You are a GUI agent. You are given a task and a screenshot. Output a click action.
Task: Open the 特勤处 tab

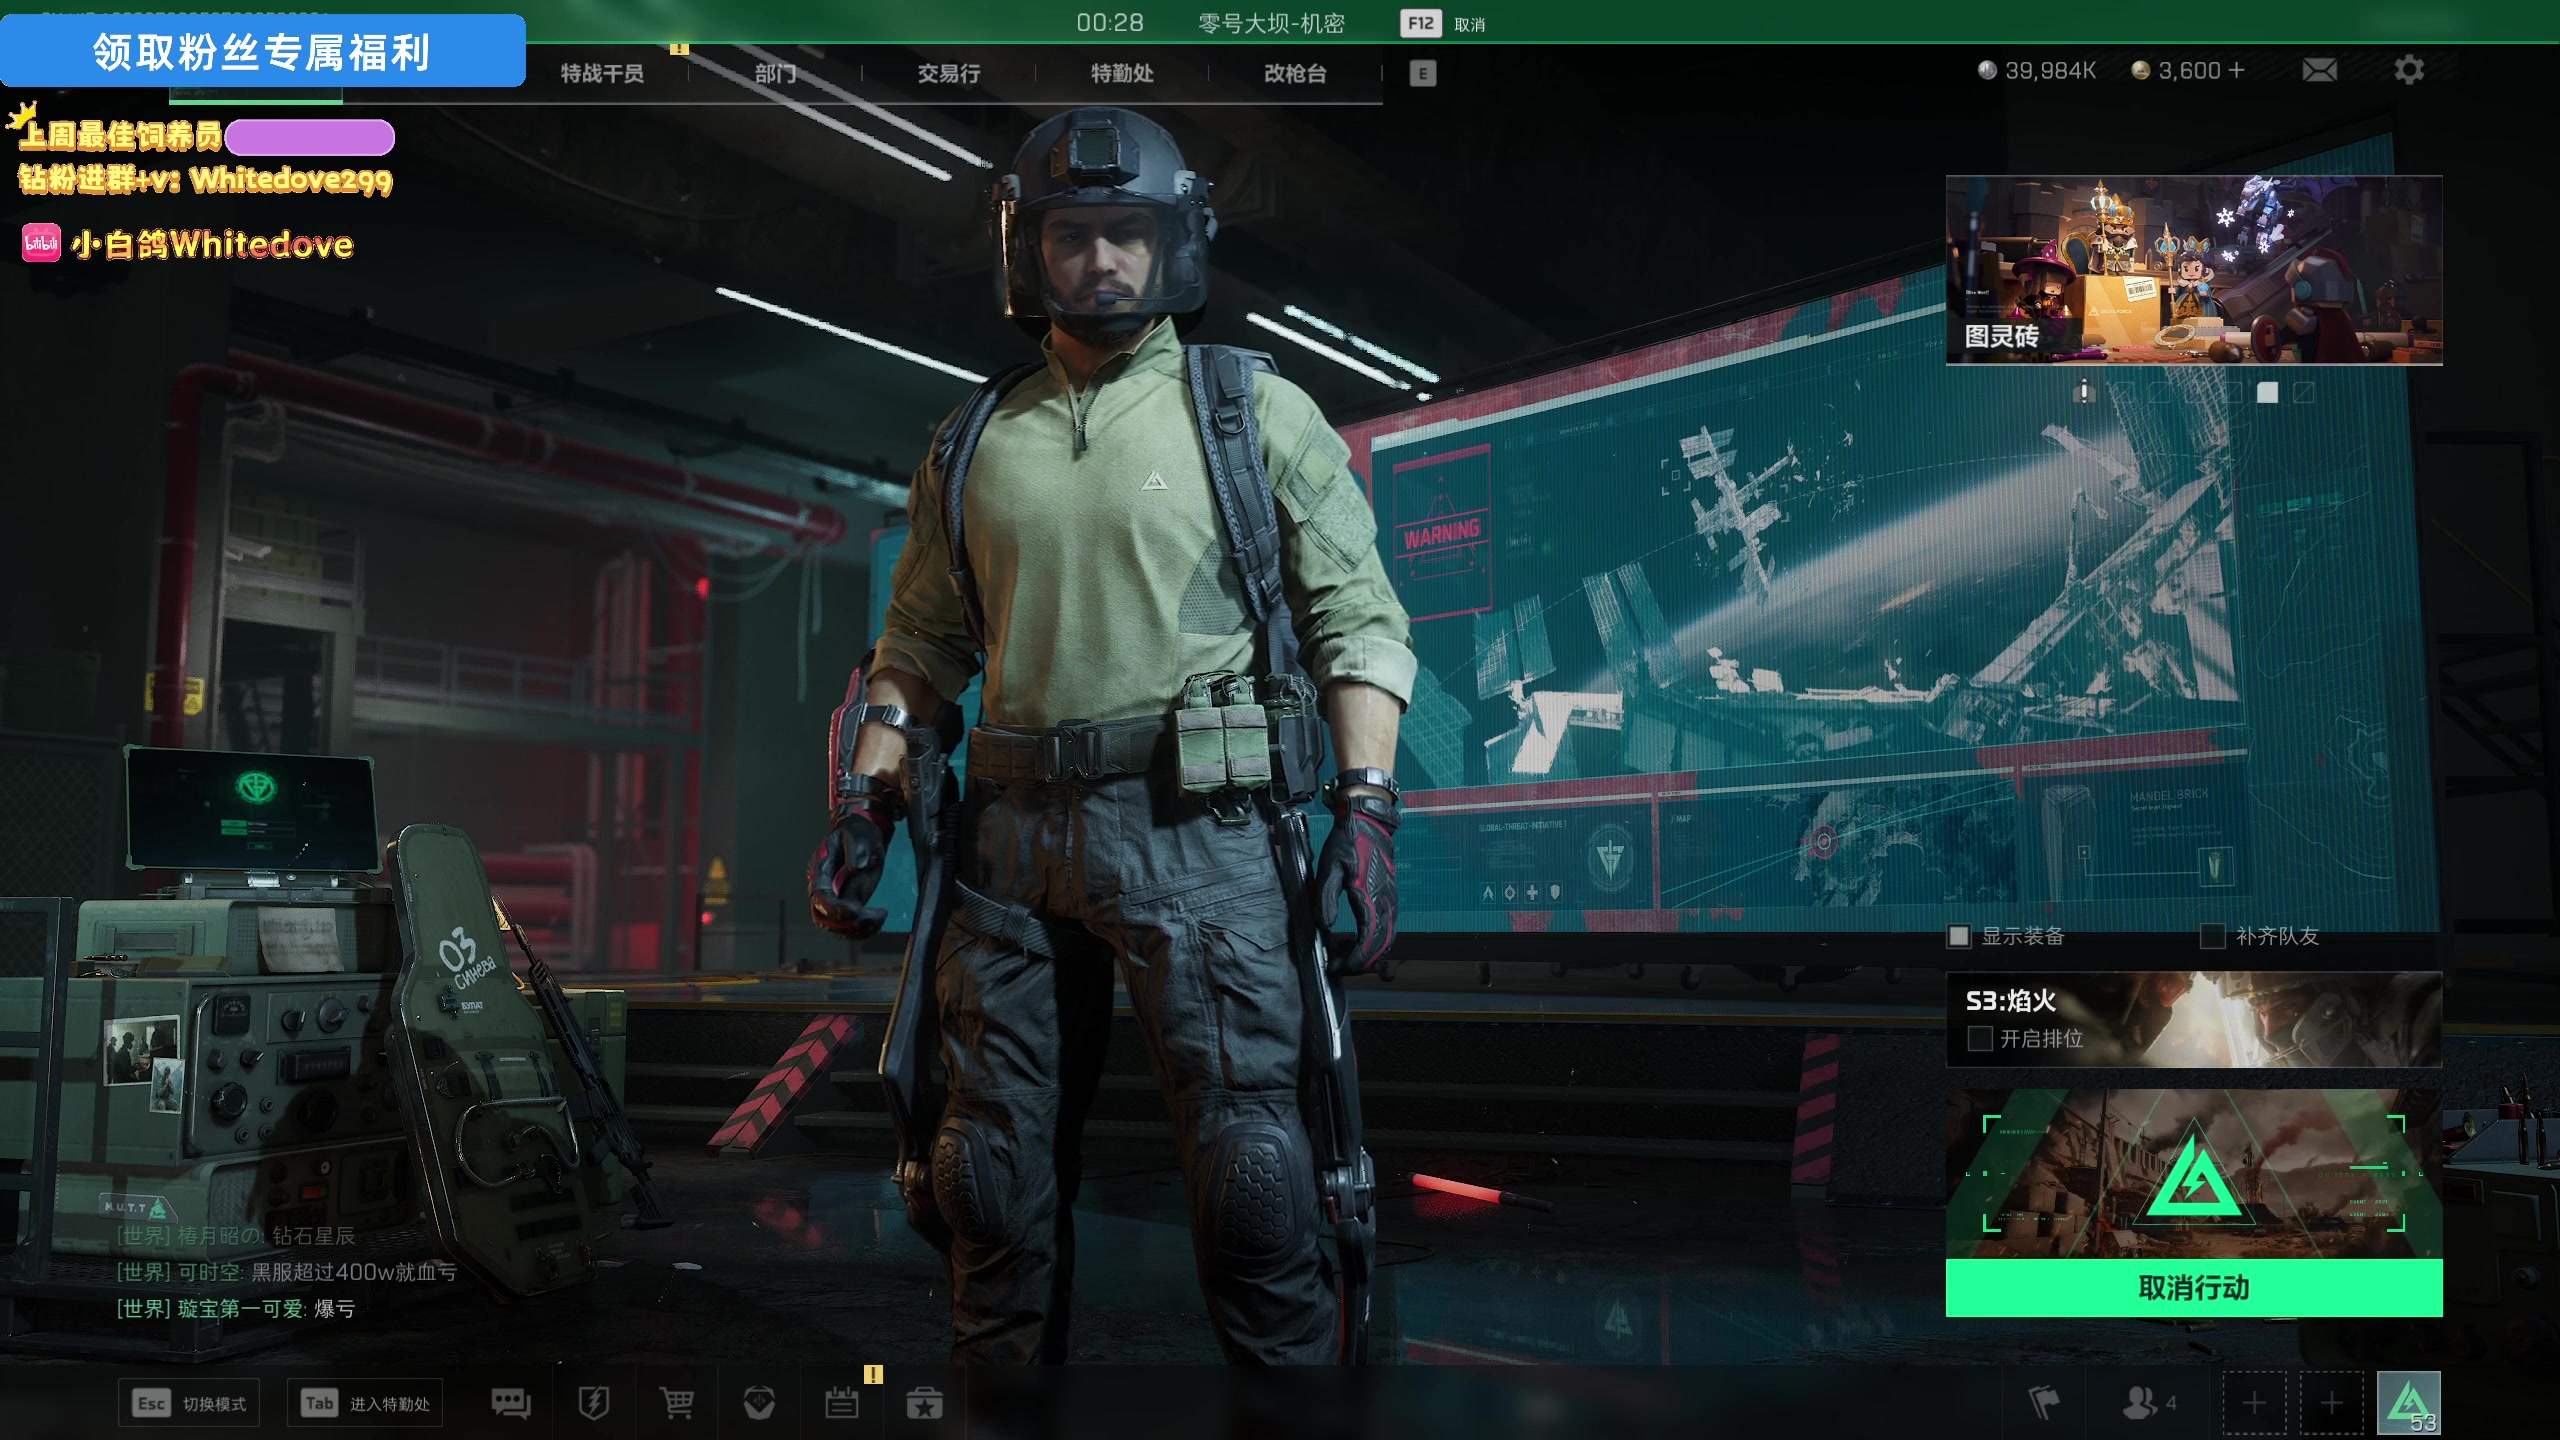1122,73
